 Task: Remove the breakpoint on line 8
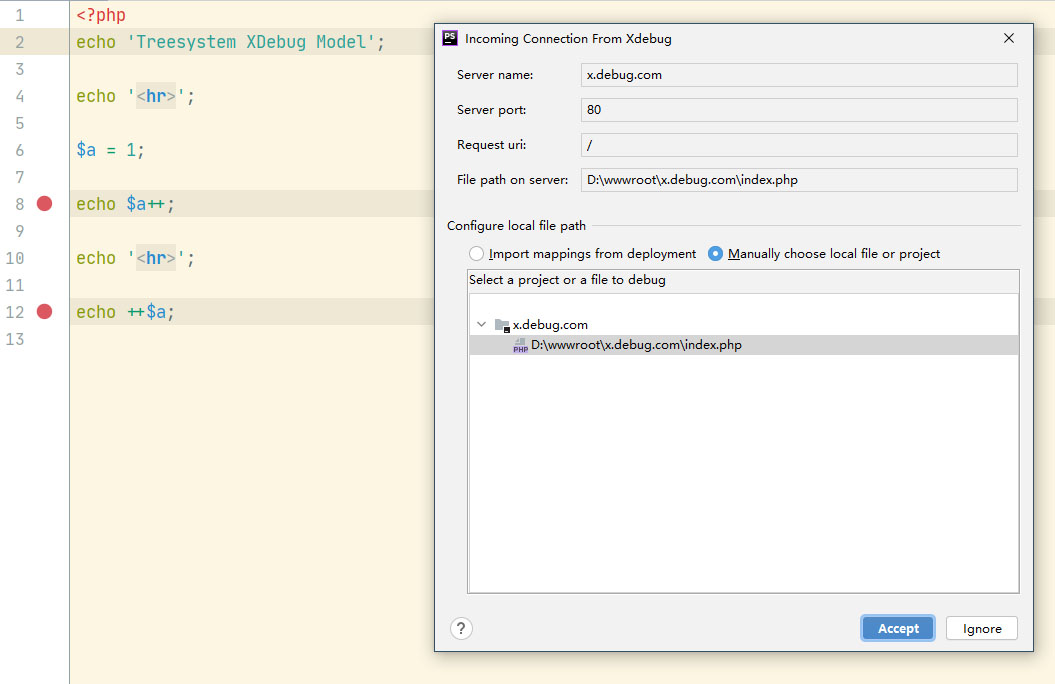point(44,204)
